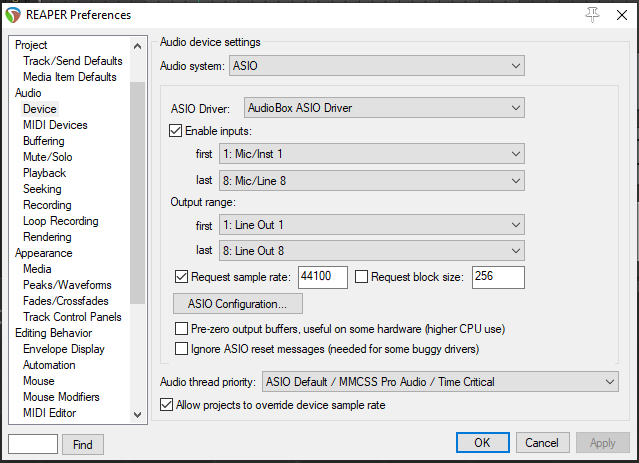Open Fades/Crossfades page
The width and height of the screenshot is (639, 463).
click(x=66, y=301)
